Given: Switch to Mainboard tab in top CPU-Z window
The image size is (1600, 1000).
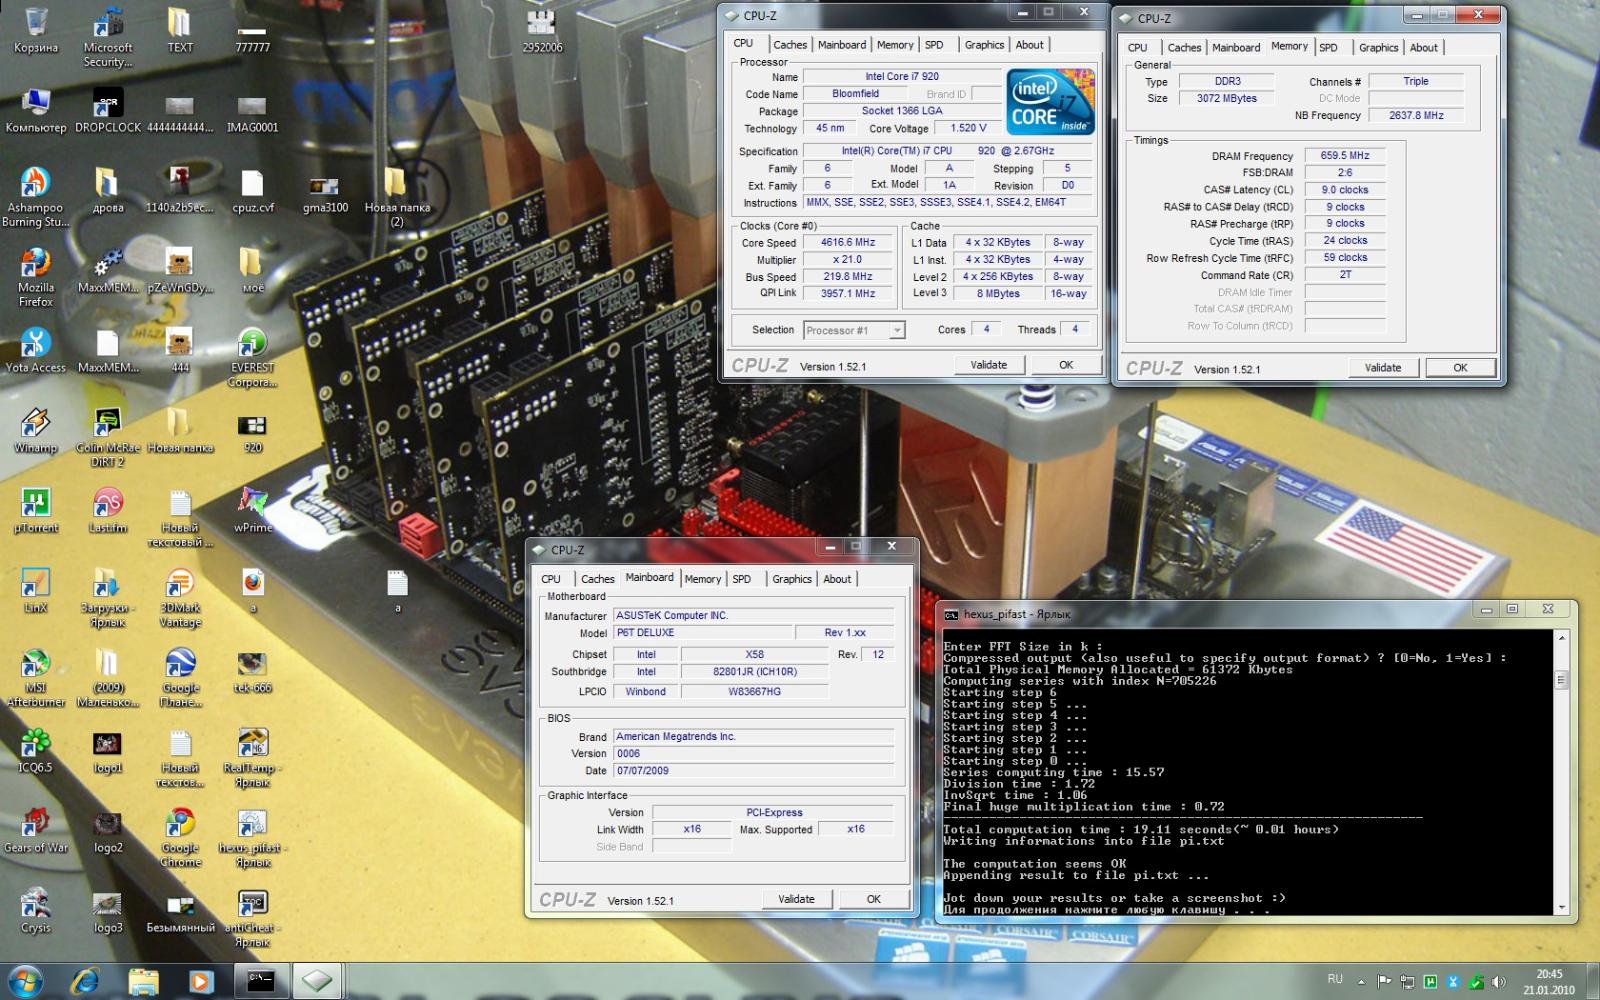Looking at the screenshot, I should click(842, 45).
